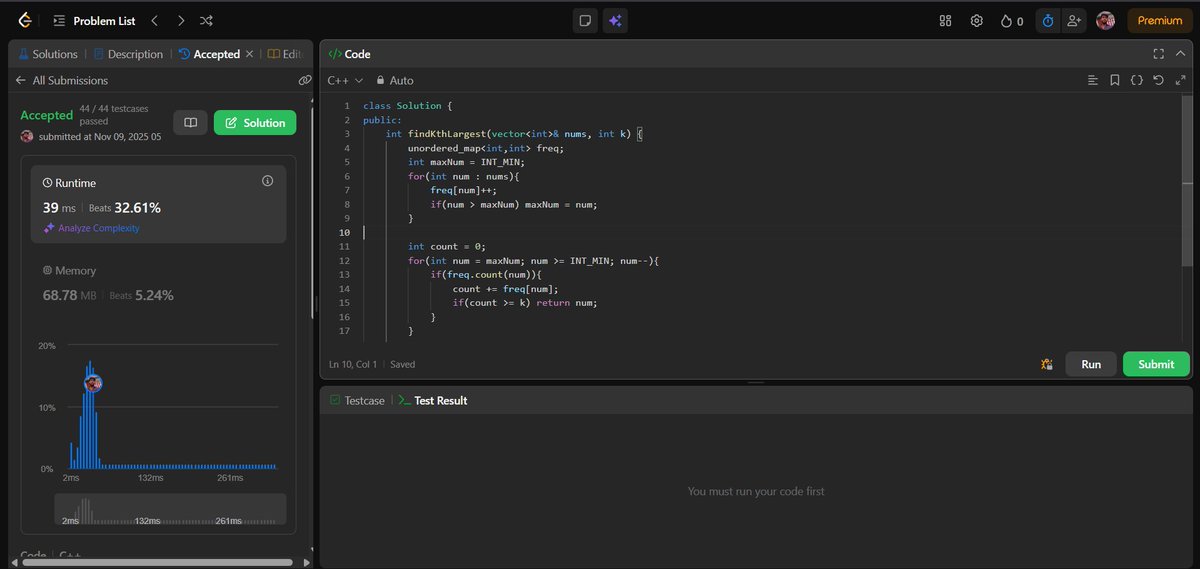Open the book notes button beside Solution

click(190, 123)
